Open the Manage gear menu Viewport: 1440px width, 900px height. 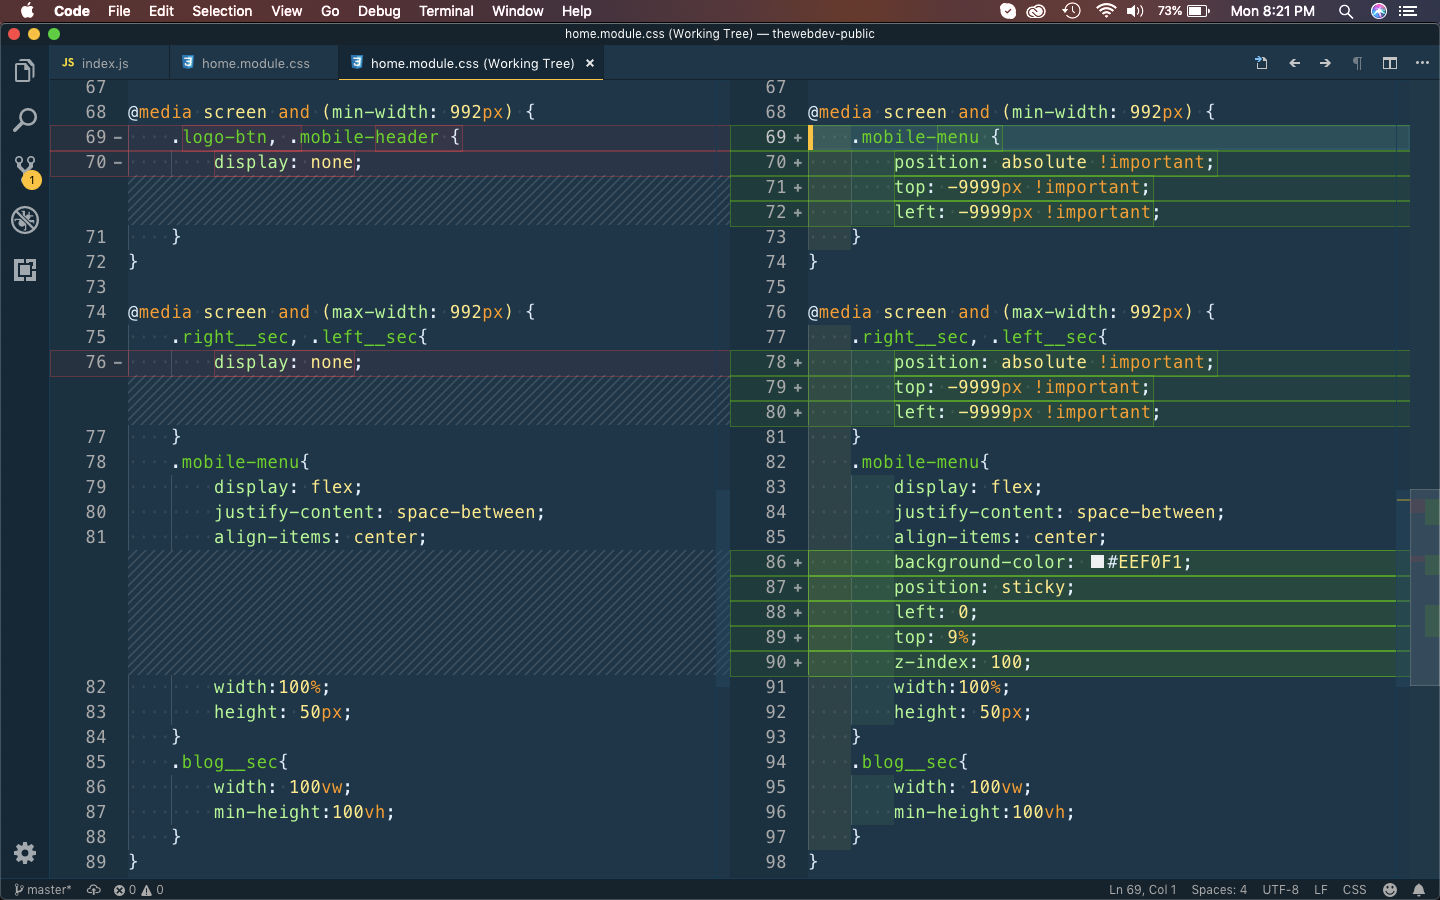tap(25, 853)
